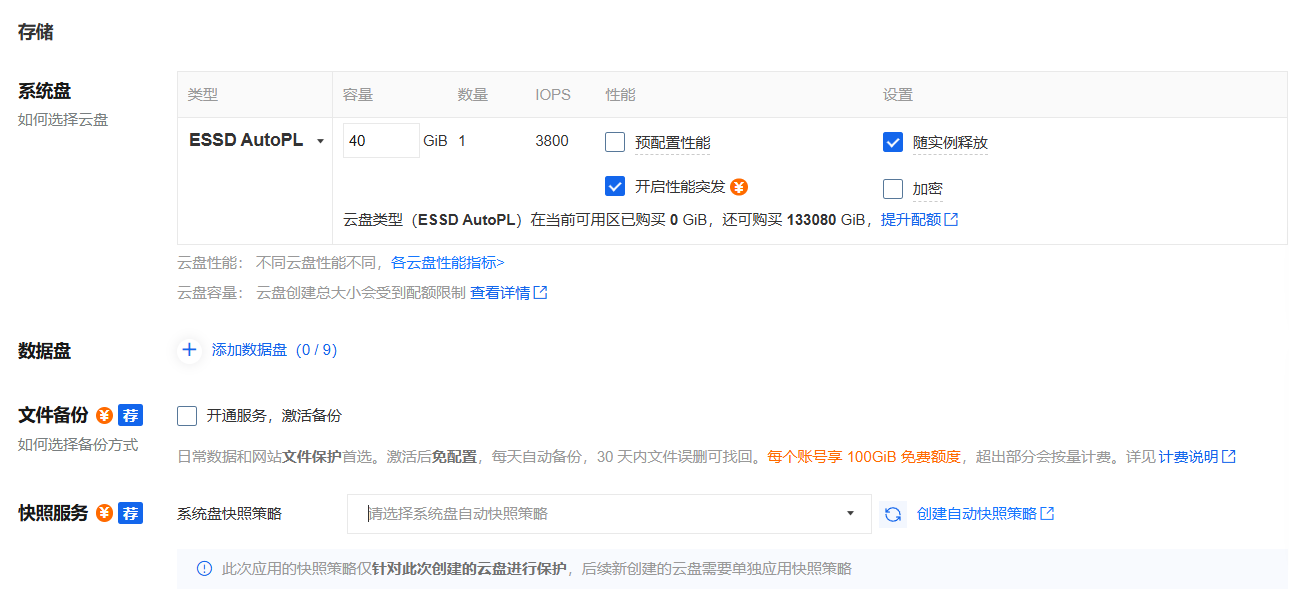1289x604 pixels.
Task: Click the external link icon after 计费说明
Action: tap(1229, 457)
